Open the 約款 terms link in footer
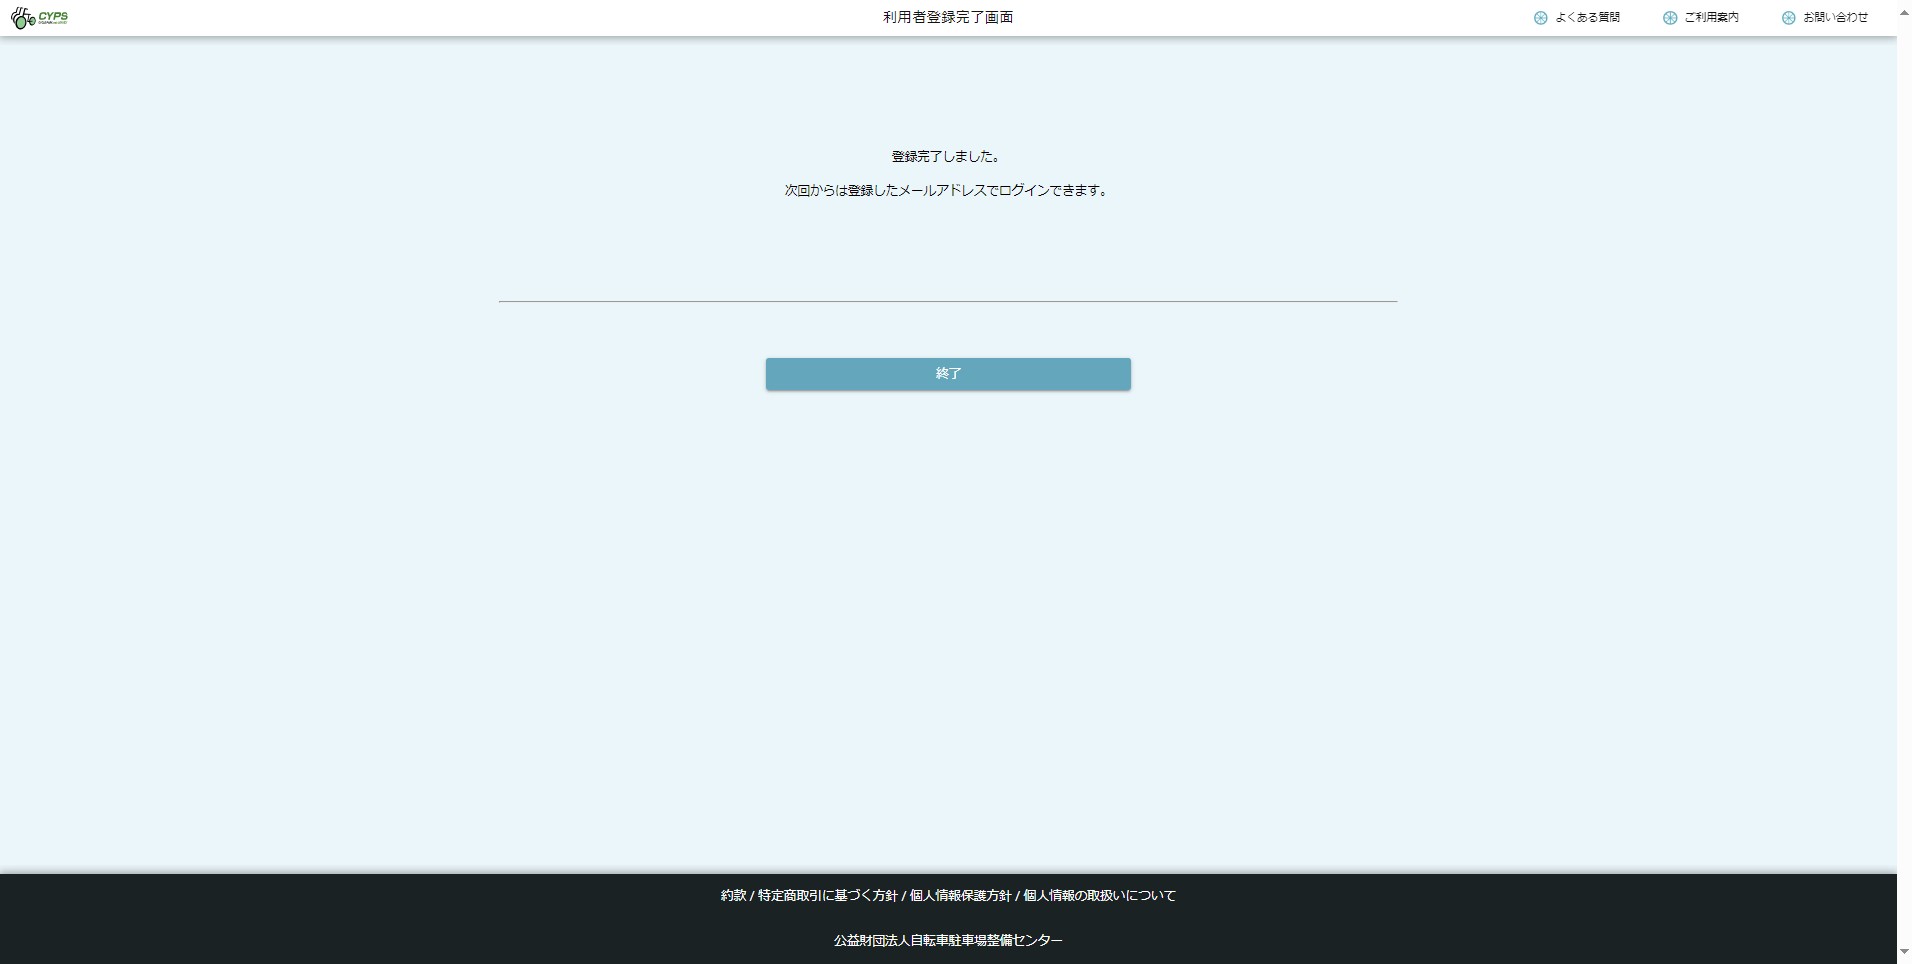This screenshot has width=1912, height=964. click(733, 896)
